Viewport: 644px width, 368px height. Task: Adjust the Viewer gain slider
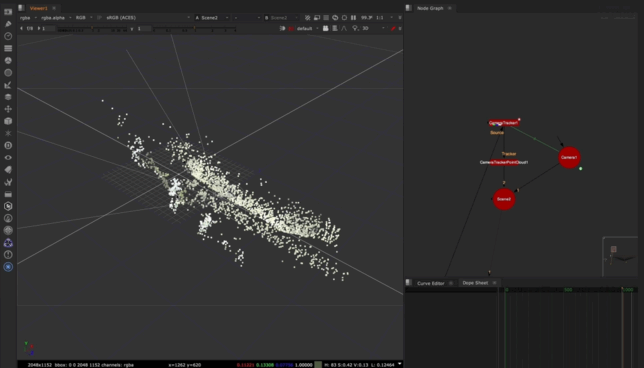[92, 29]
